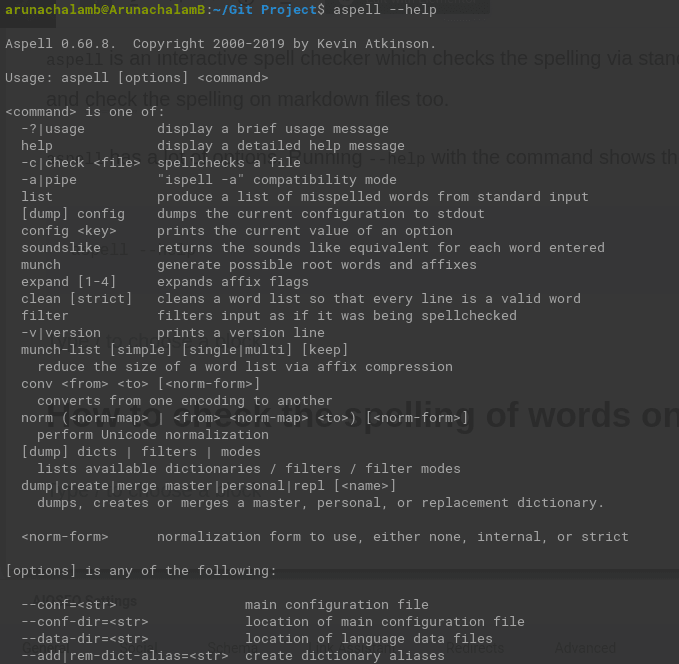This screenshot has height=664, width=679.
Task: Click 'generate possible root words and affixes' text
Action: (317, 265)
